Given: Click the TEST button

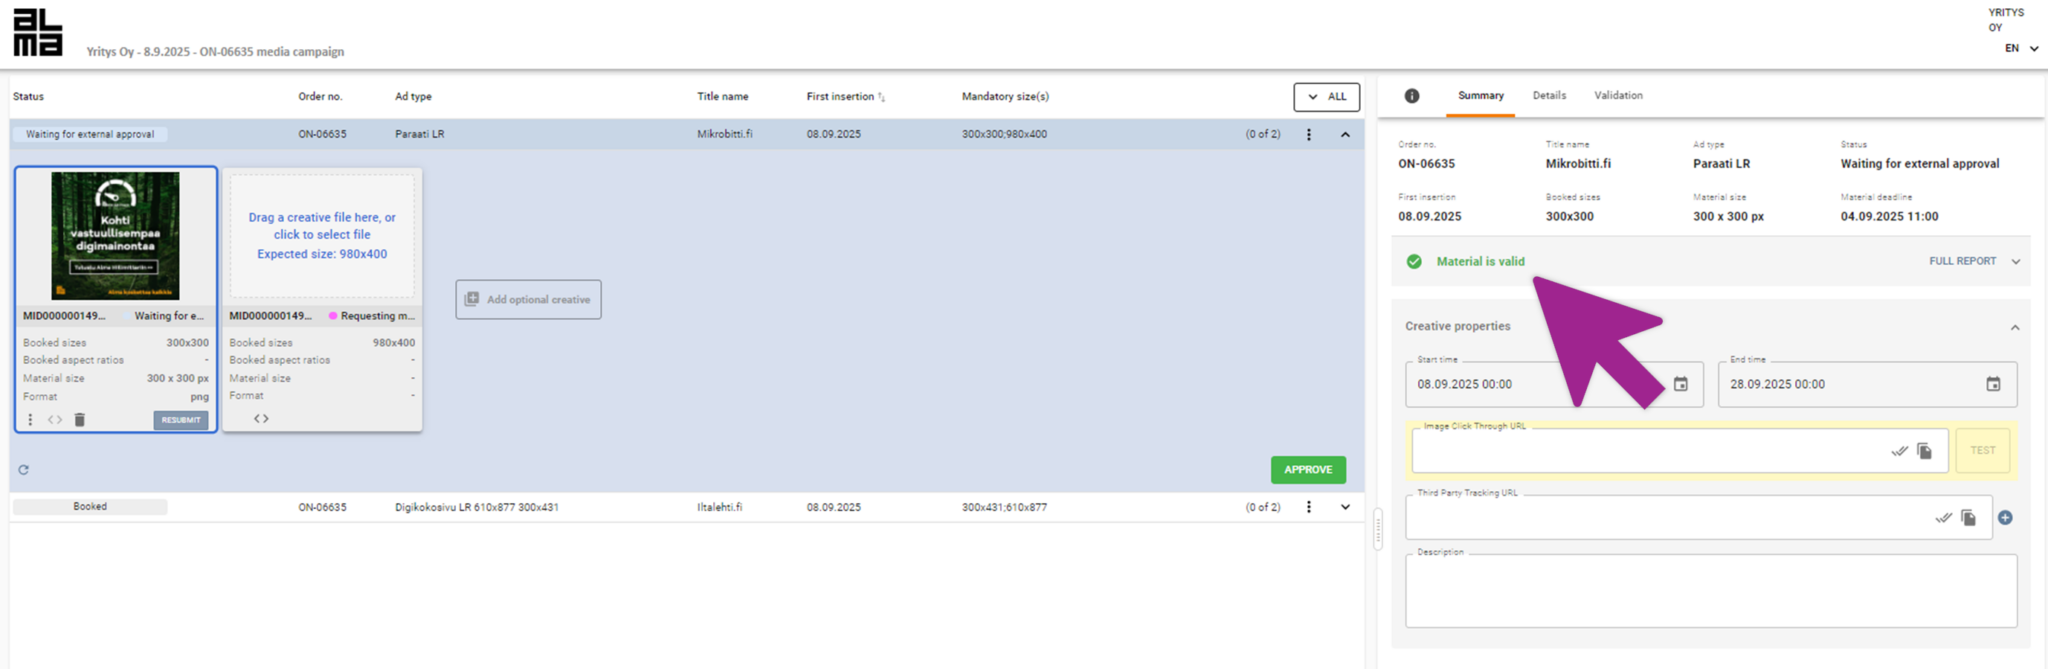Looking at the screenshot, I should tap(1982, 451).
